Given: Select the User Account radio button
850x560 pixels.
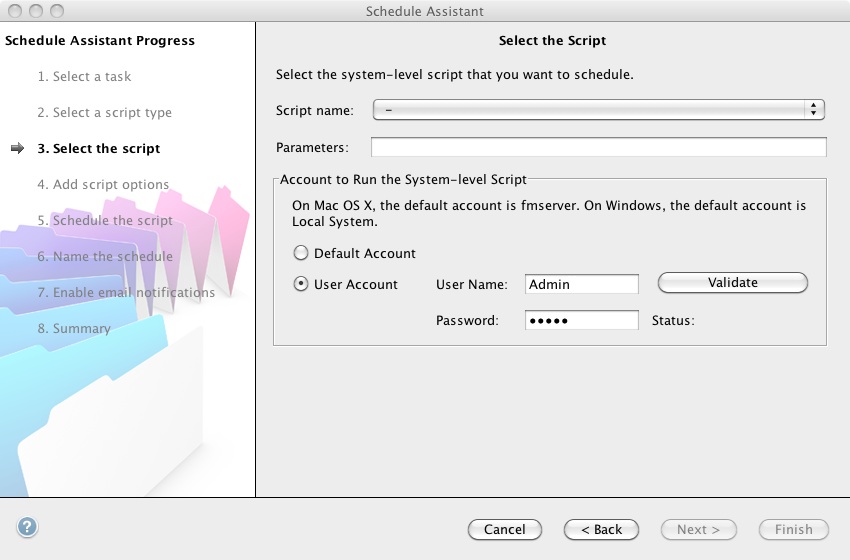Looking at the screenshot, I should click(x=300, y=285).
